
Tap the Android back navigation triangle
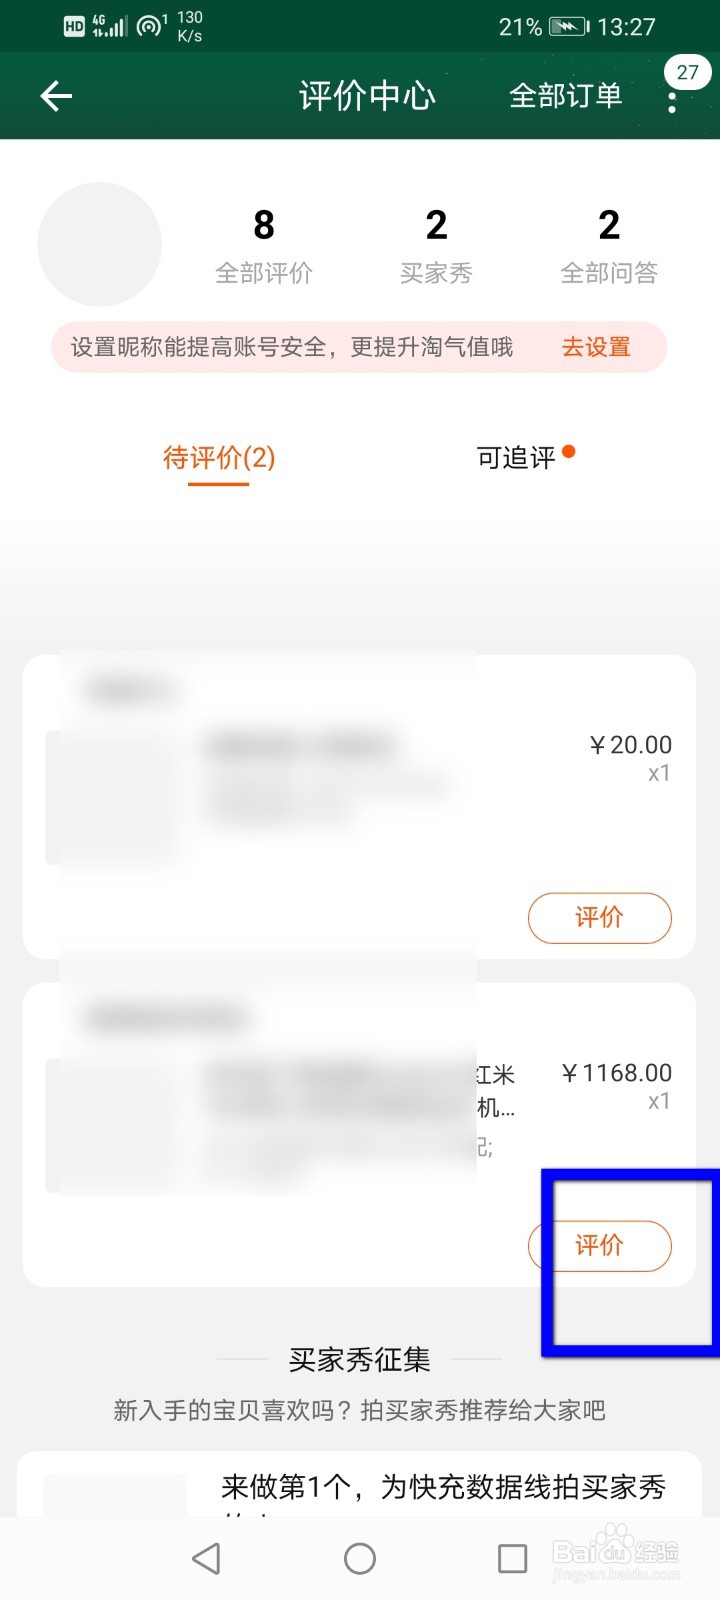[x=206, y=1558]
